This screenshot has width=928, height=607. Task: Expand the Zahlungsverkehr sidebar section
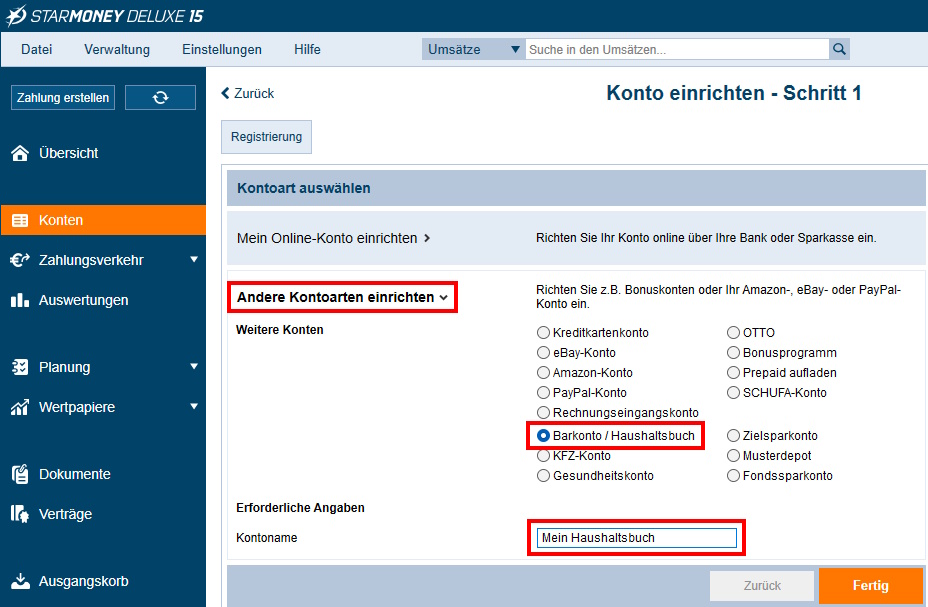[194, 260]
